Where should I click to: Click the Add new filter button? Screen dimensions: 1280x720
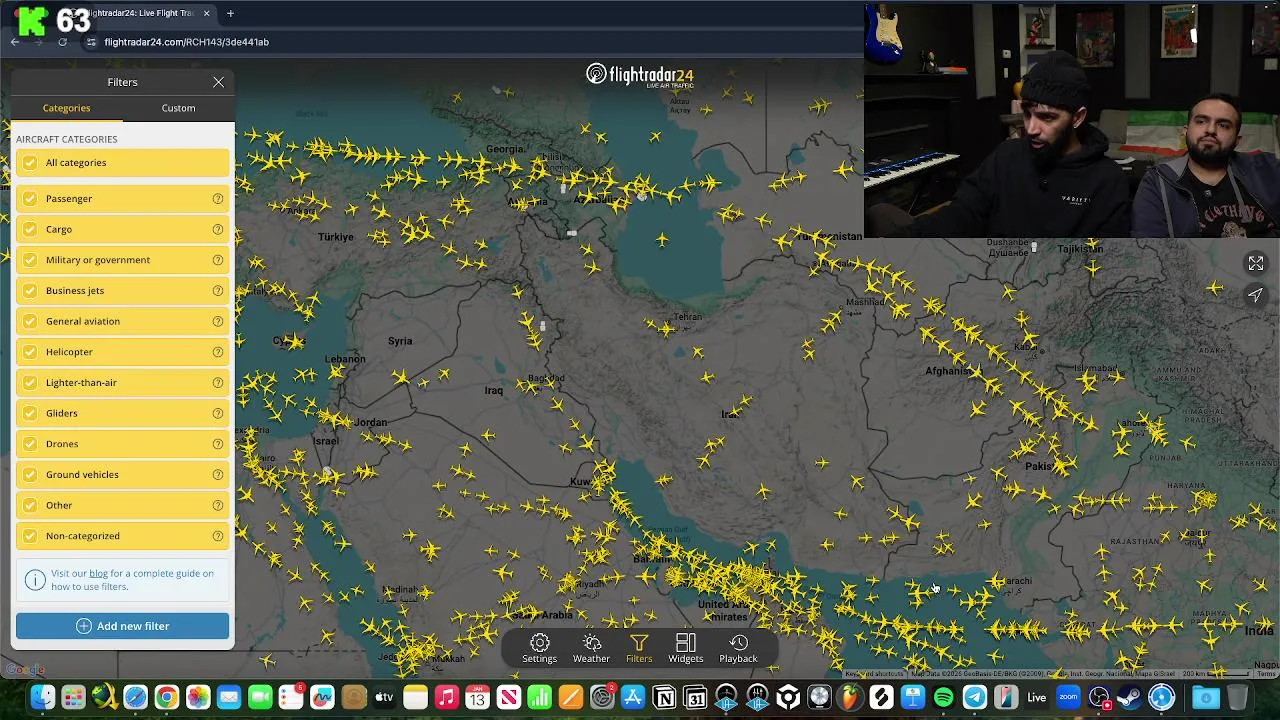122,626
